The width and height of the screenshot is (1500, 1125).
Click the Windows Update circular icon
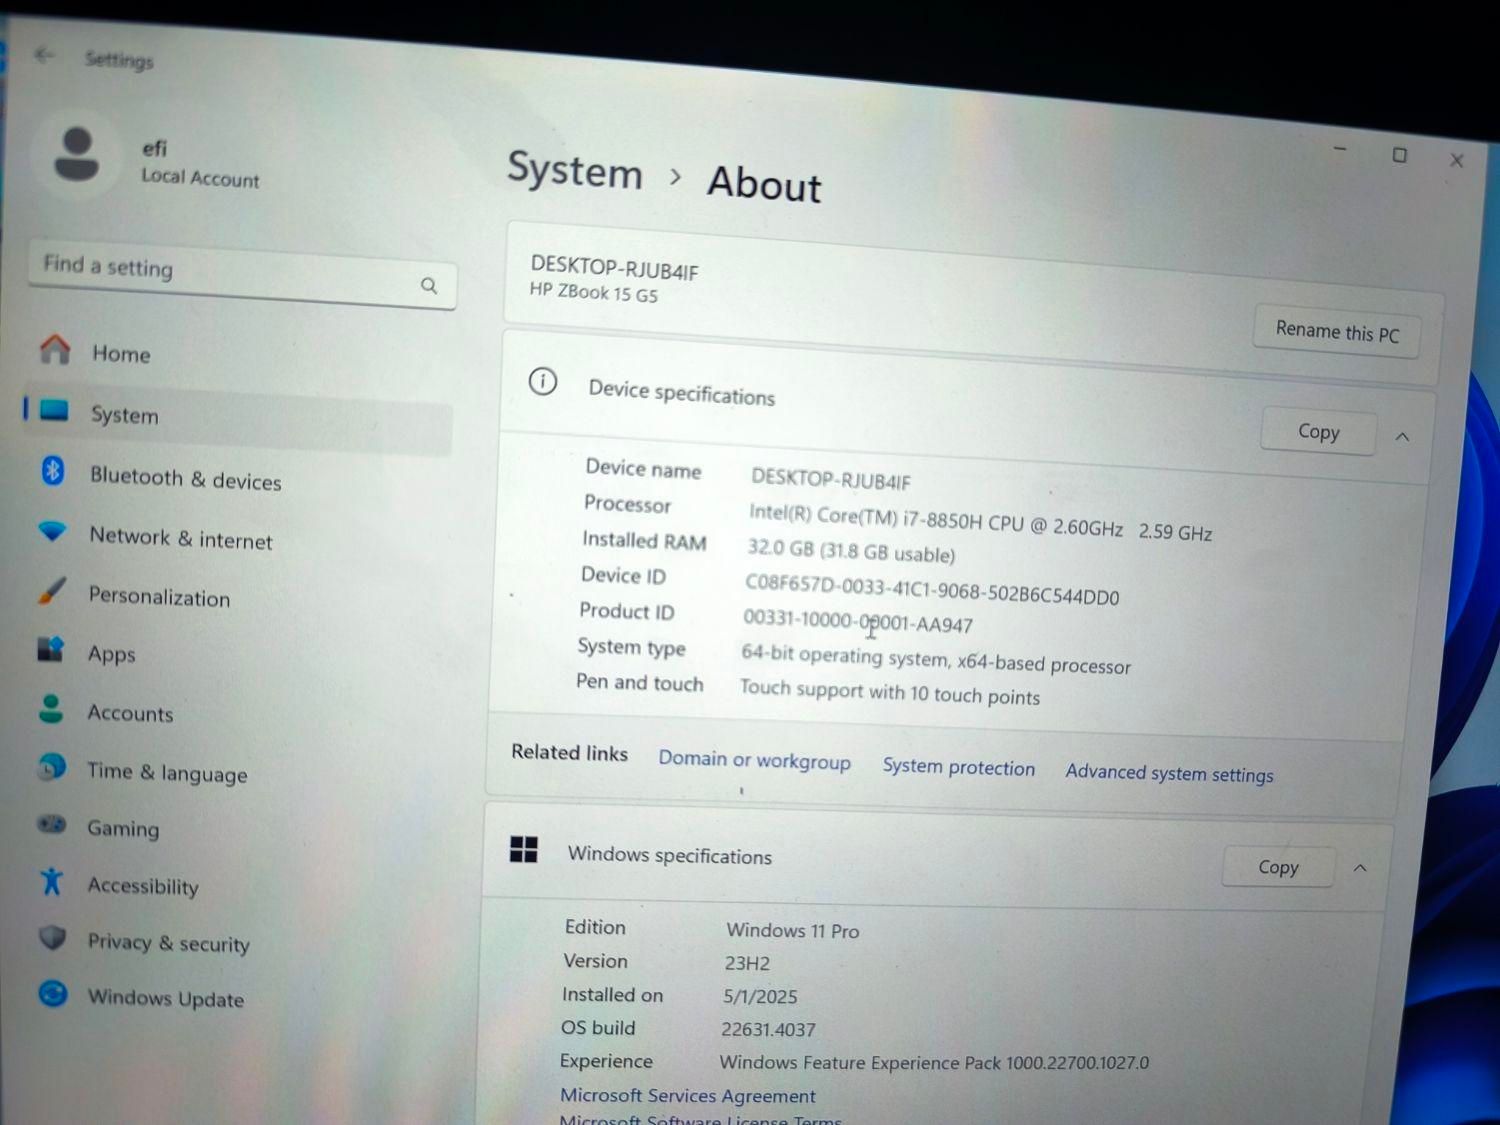tap(53, 994)
